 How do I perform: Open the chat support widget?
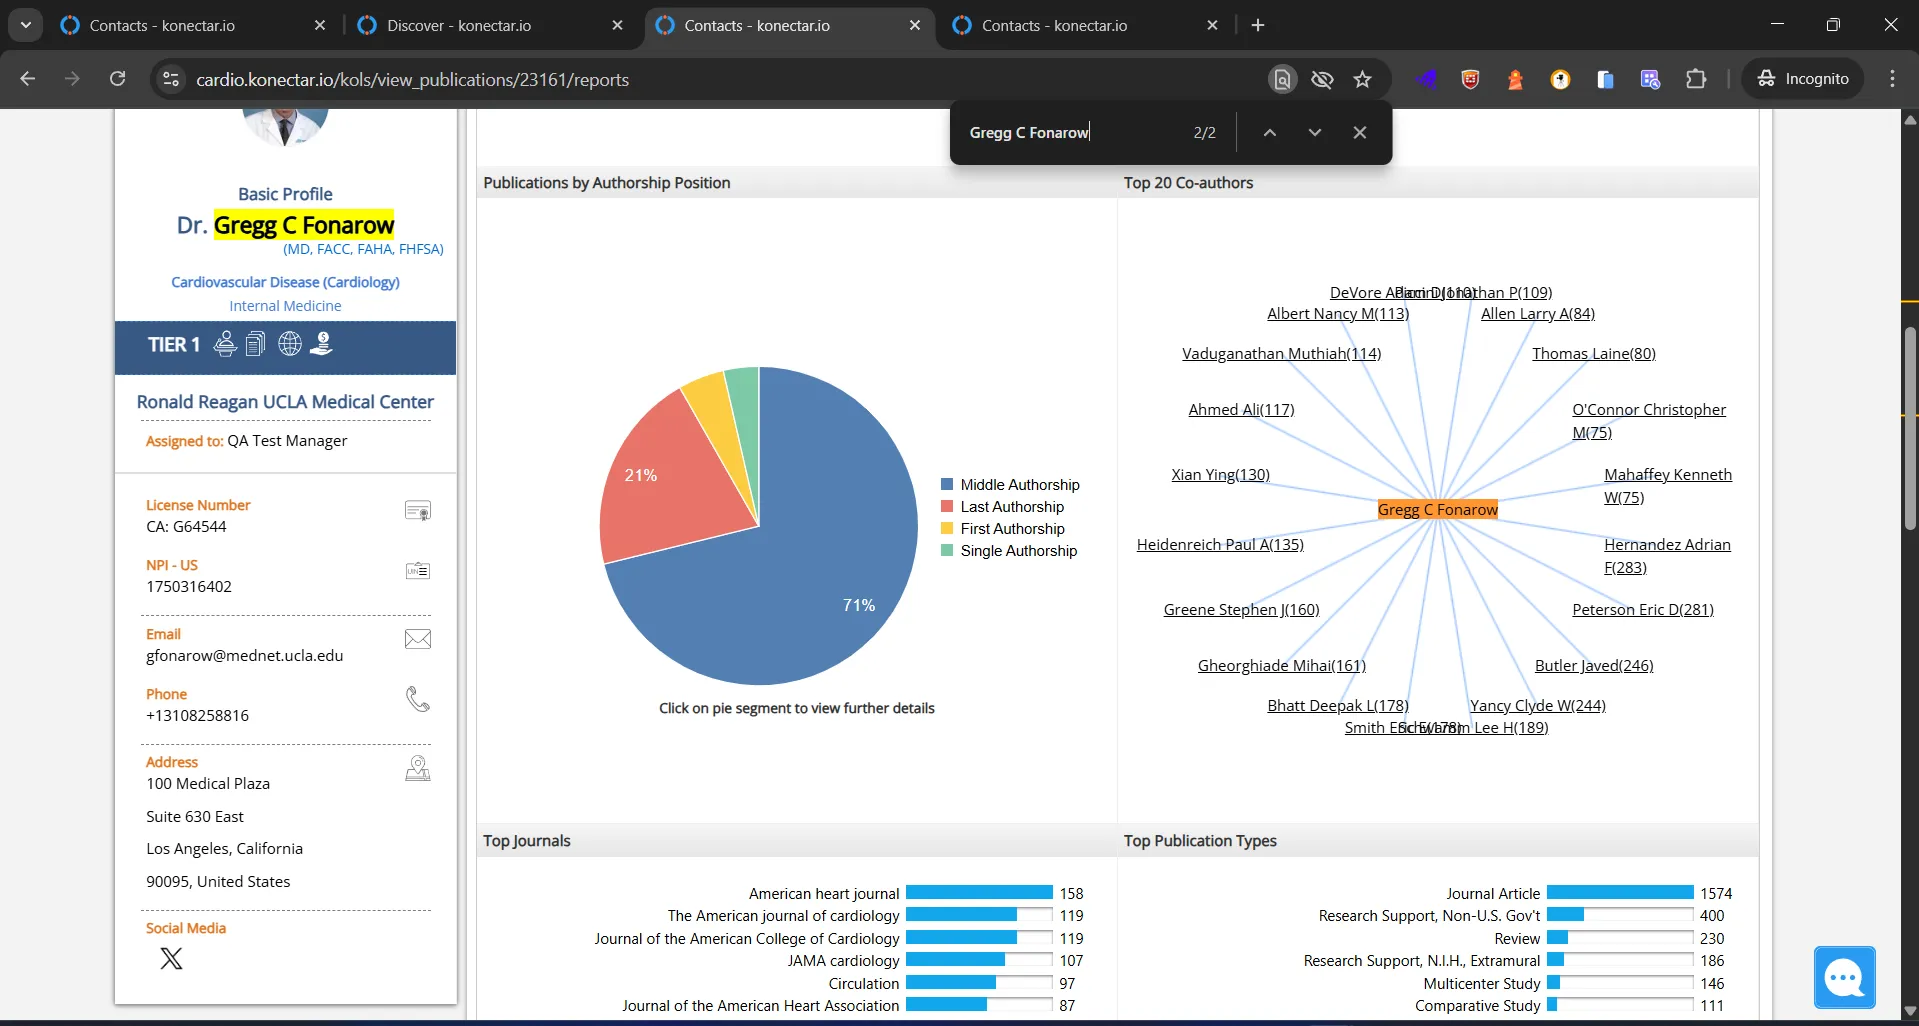point(1844,977)
